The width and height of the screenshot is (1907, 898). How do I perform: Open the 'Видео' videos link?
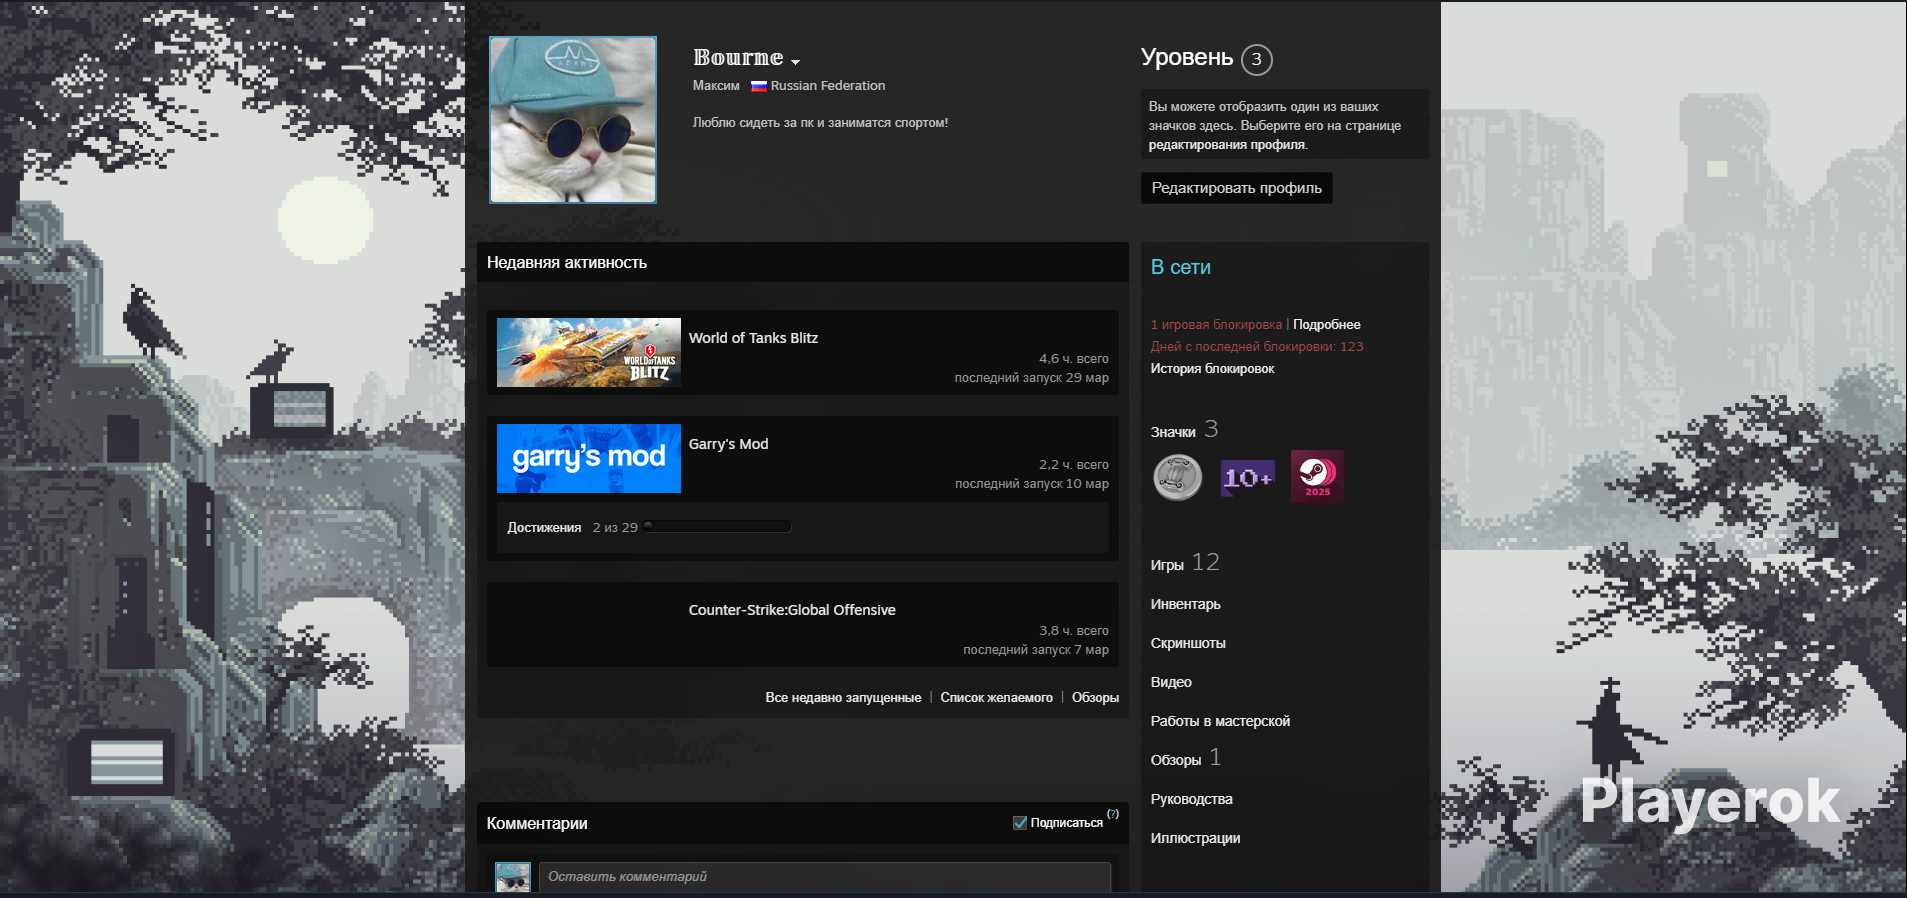[x=1171, y=682]
